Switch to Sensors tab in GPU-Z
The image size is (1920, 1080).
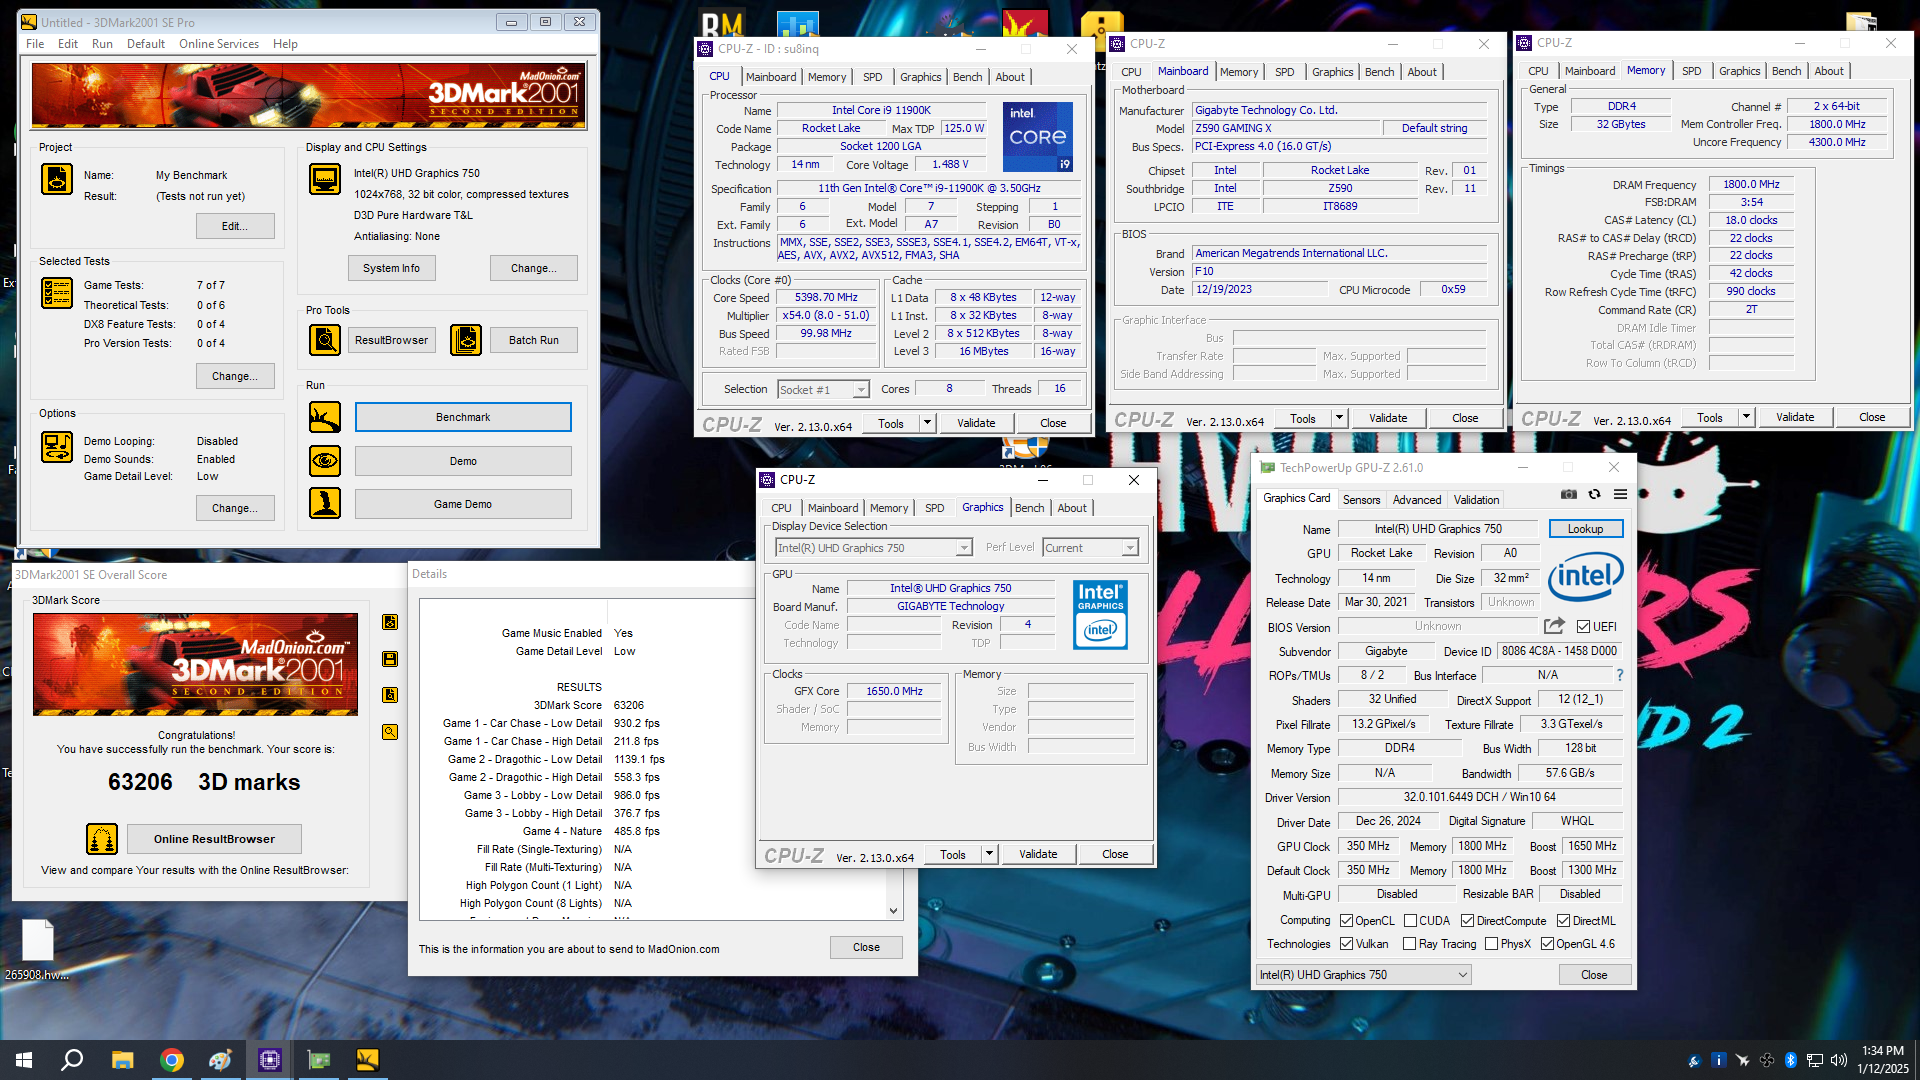[1361, 500]
